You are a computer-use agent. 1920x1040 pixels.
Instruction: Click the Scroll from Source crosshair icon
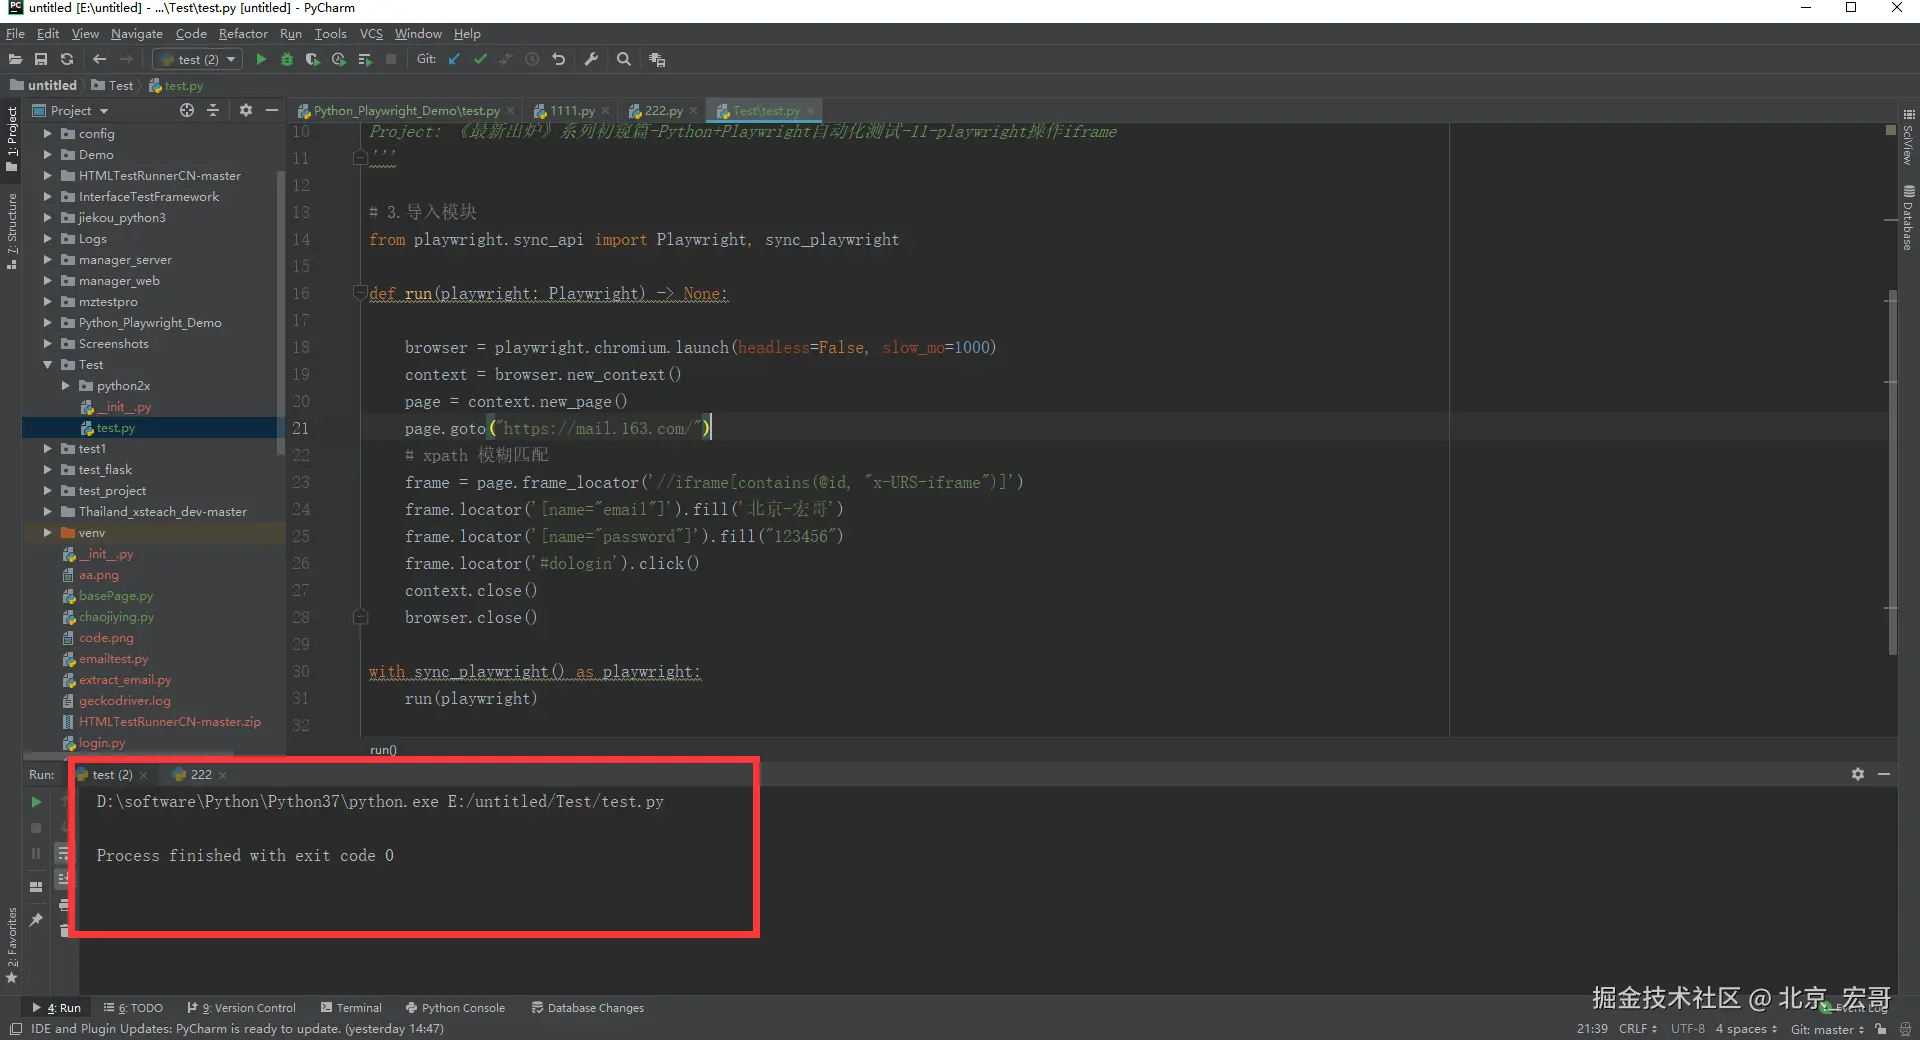[187, 110]
